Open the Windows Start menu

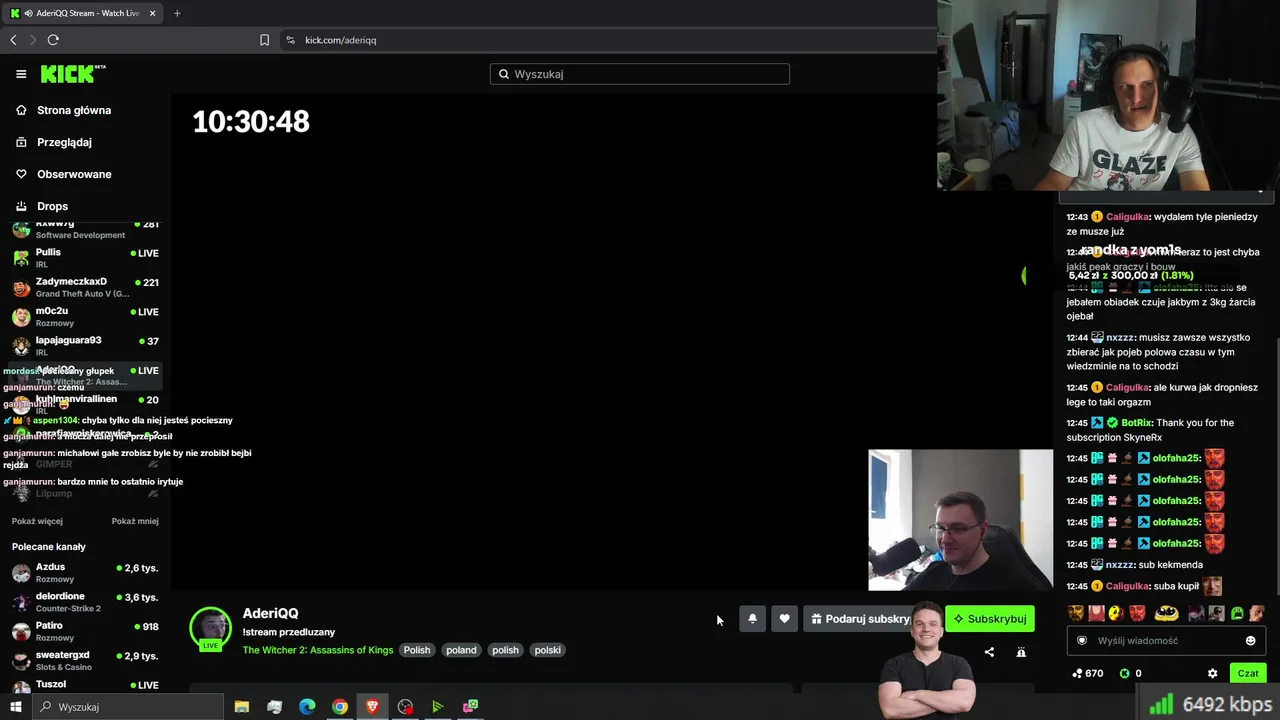click(x=15, y=707)
